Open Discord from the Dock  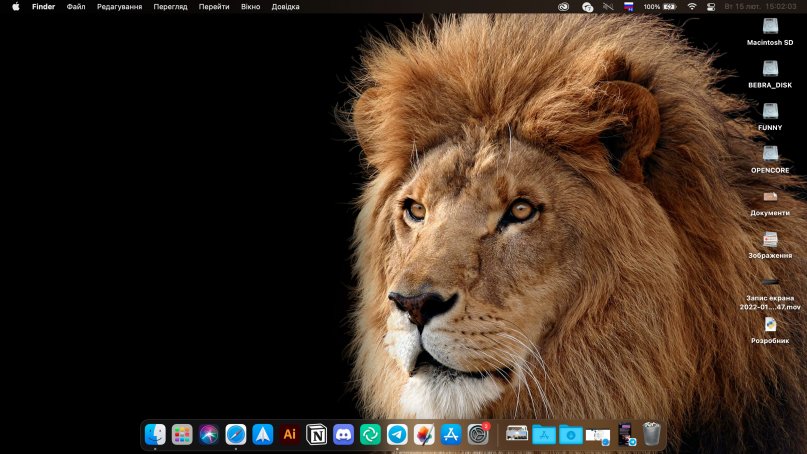[x=344, y=434]
